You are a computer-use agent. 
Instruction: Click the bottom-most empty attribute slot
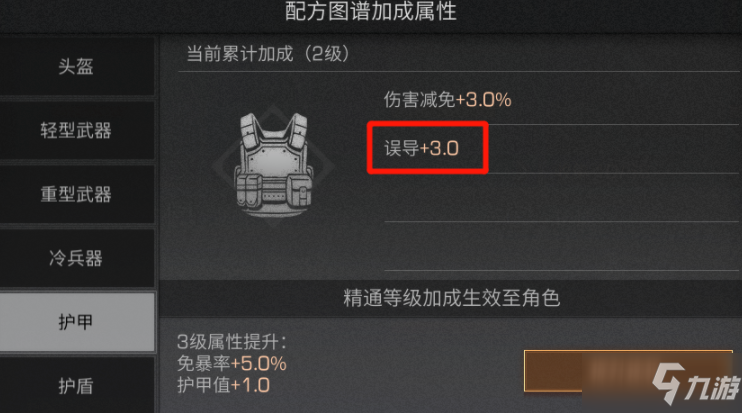pyautogui.click(x=561, y=246)
